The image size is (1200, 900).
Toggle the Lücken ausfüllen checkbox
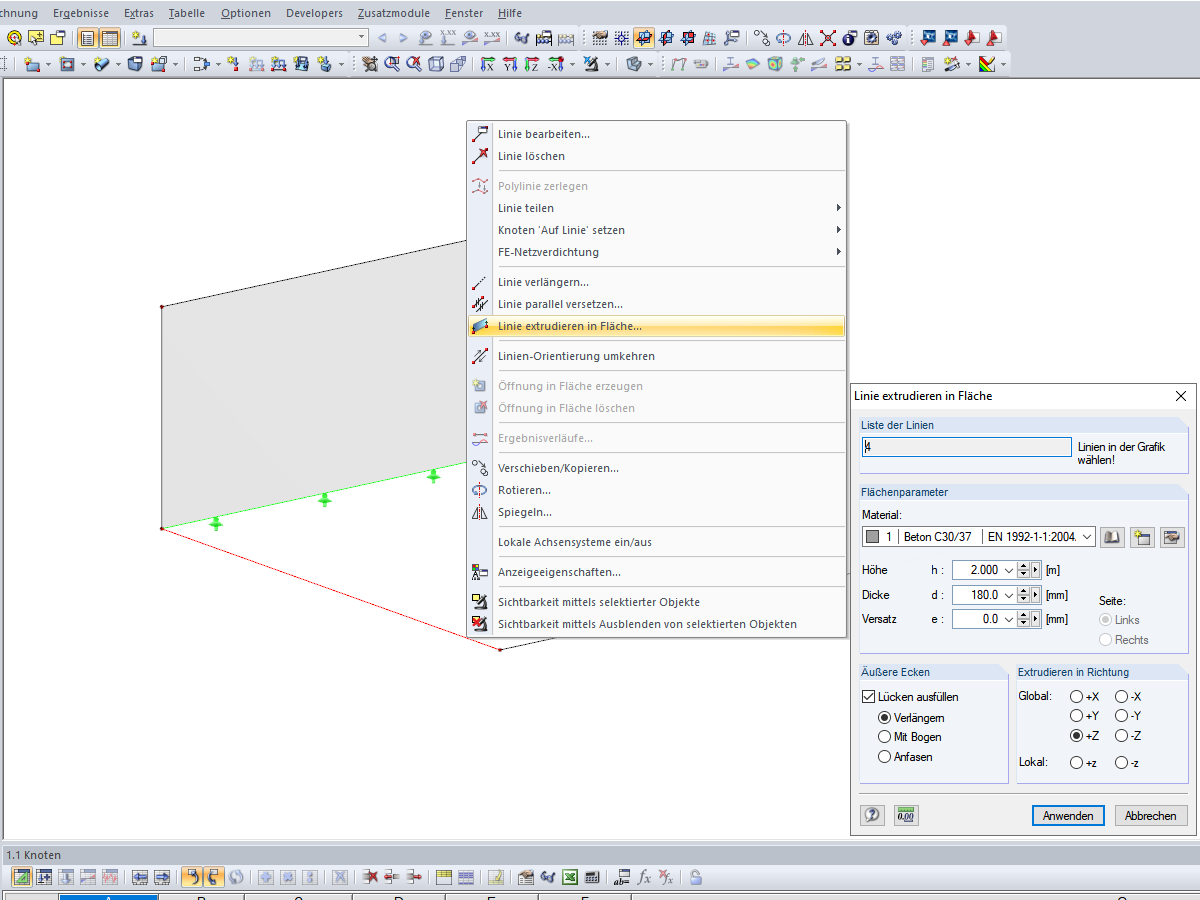868,697
